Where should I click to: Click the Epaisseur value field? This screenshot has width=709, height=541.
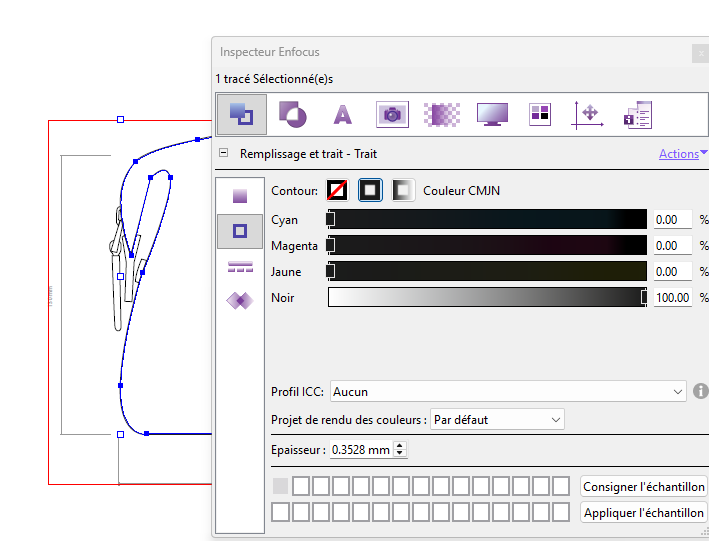click(361, 450)
